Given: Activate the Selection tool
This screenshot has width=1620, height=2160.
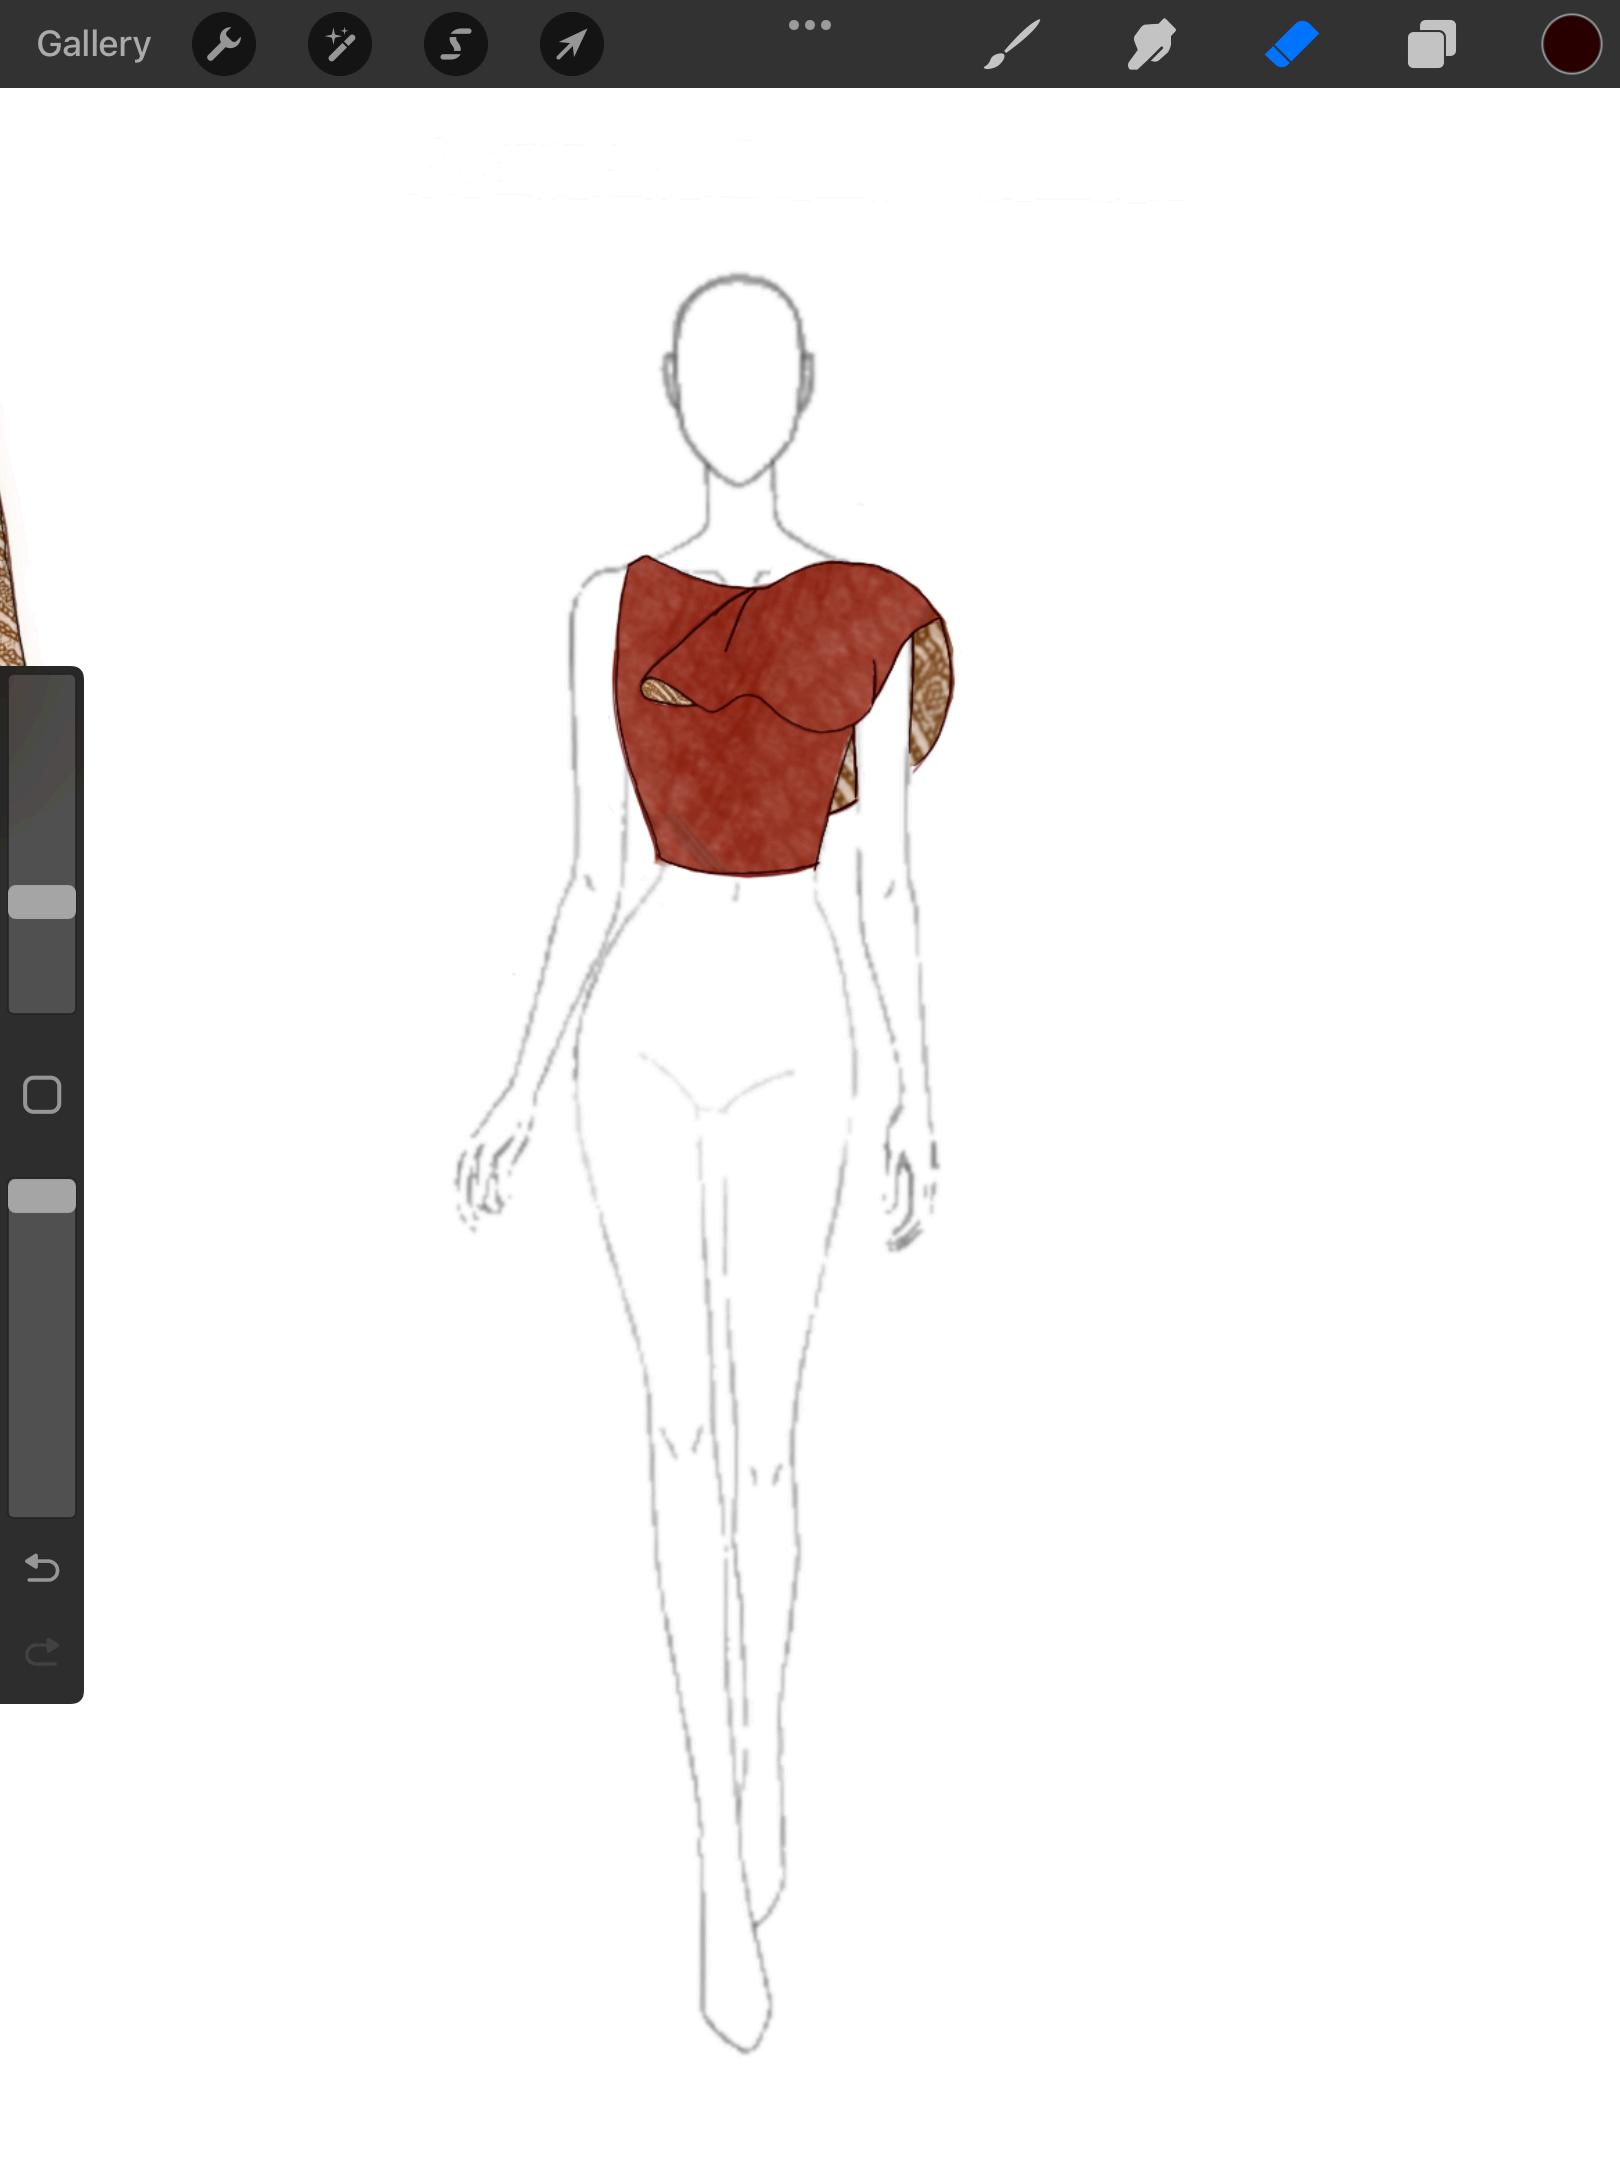Looking at the screenshot, I should (456, 44).
